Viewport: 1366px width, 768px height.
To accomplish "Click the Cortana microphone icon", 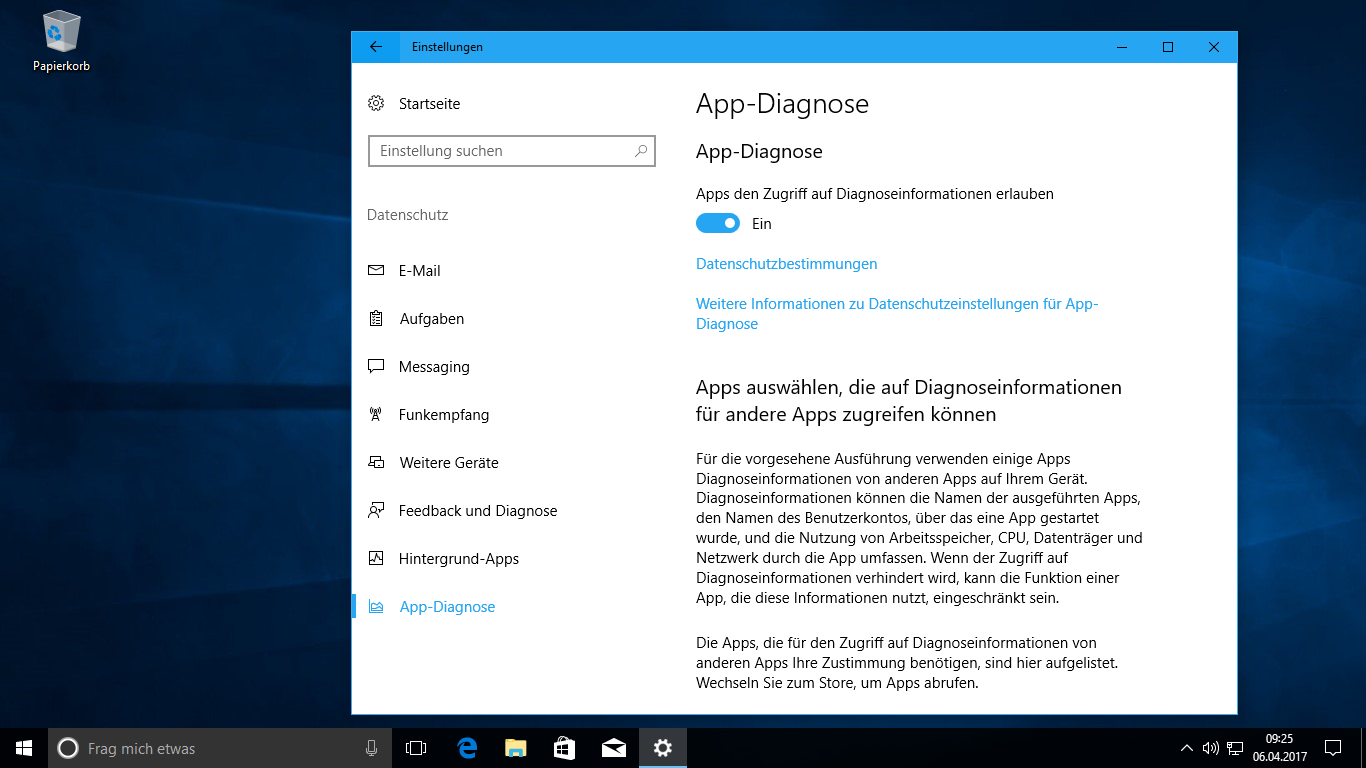I will click(371, 748).
